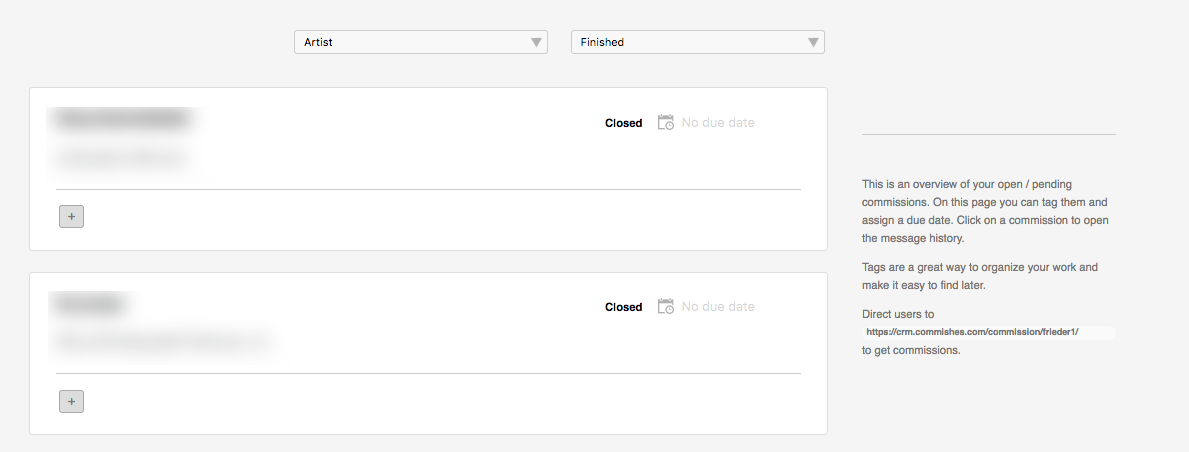Click the second commission's blurred subtitle
The width and height of the screenshot is (1189, 452).
pos(161,343)
